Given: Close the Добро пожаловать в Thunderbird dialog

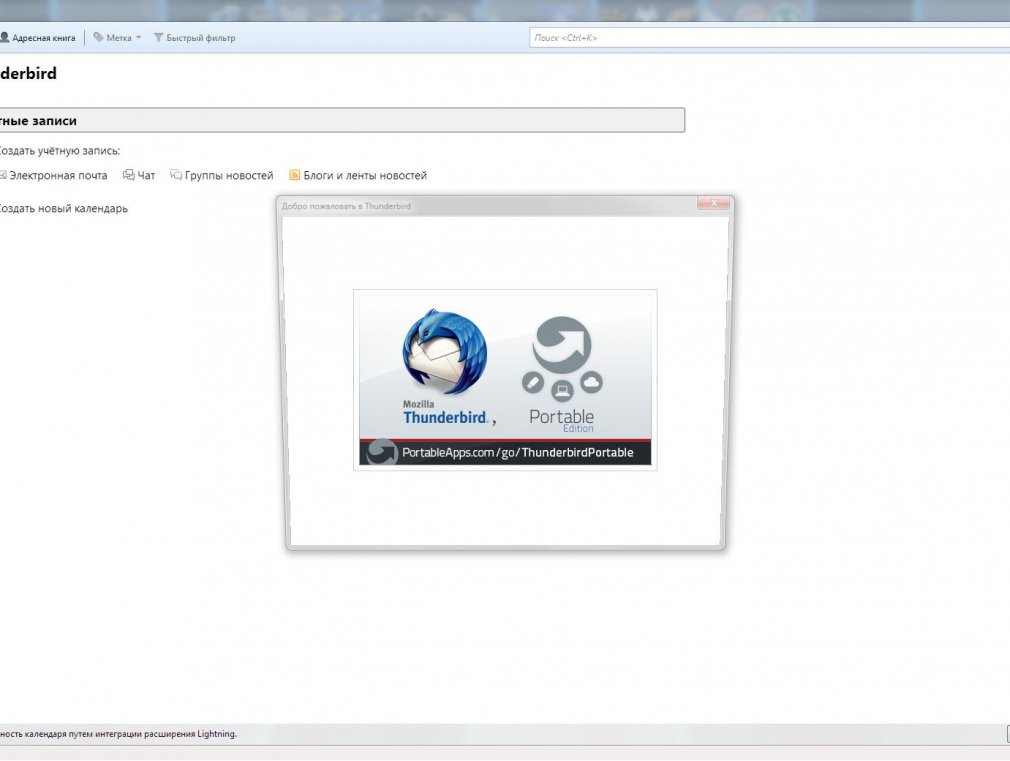Looking at the screenshot, I should 713,203.
